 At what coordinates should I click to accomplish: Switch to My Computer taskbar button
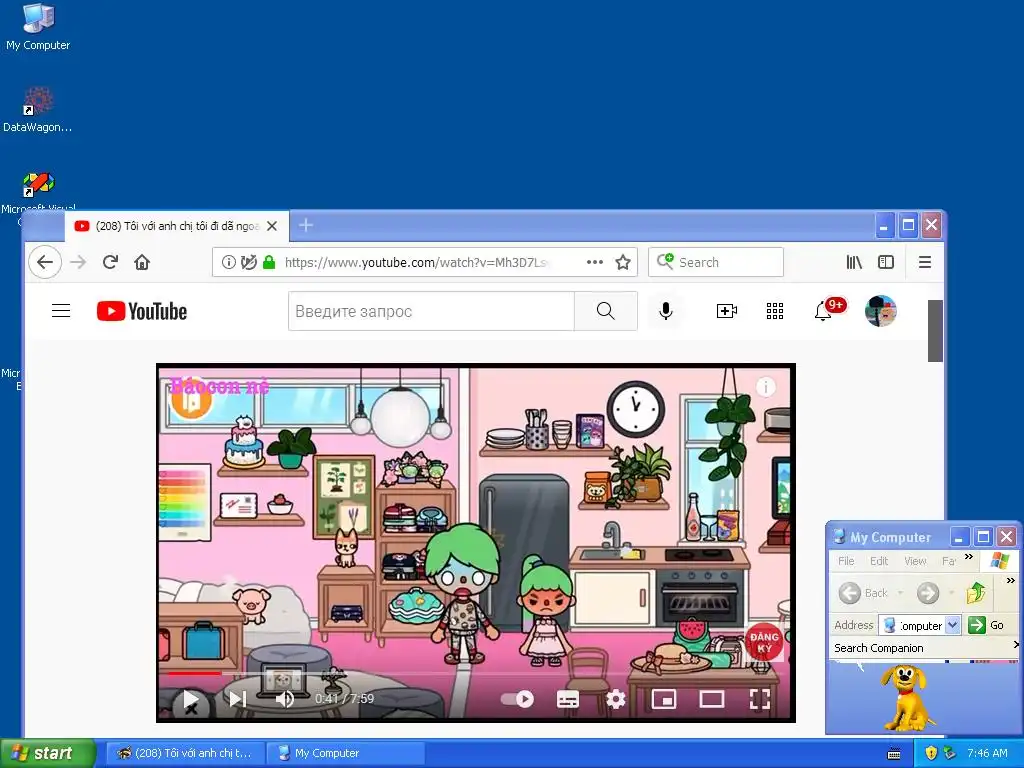coord(346,753)
